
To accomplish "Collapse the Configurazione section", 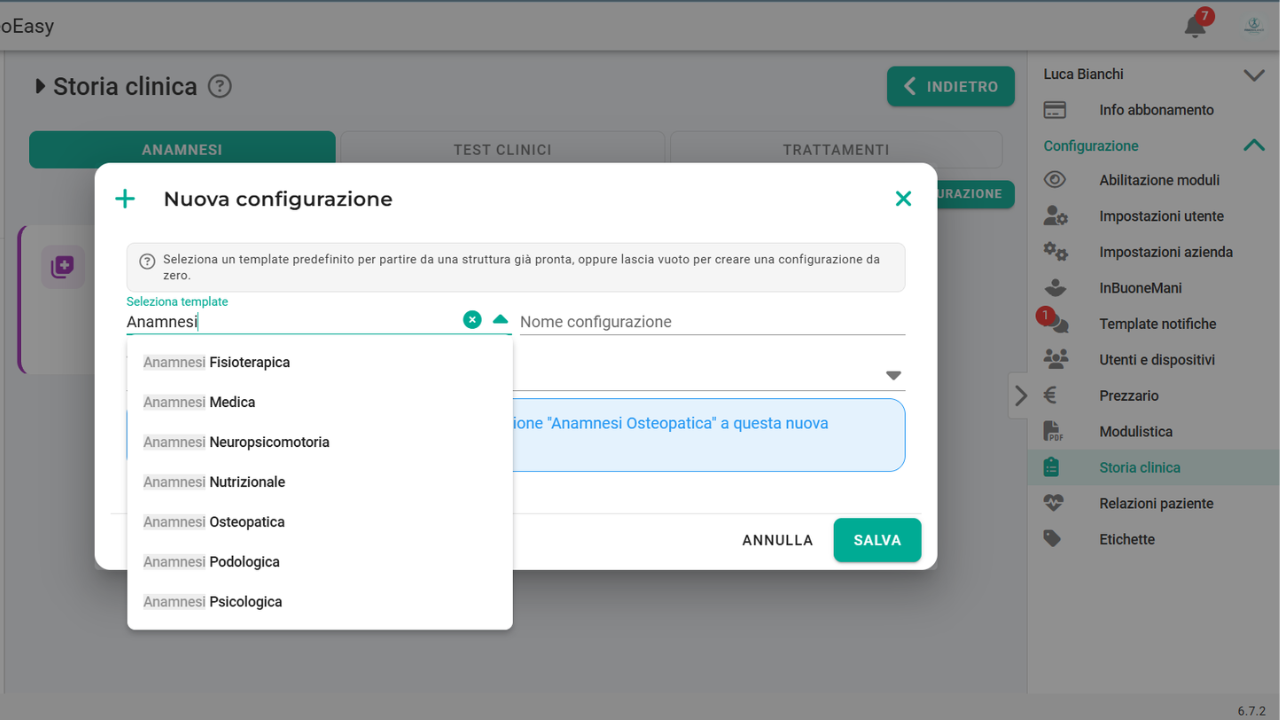I will click(x=1254, y=146).
